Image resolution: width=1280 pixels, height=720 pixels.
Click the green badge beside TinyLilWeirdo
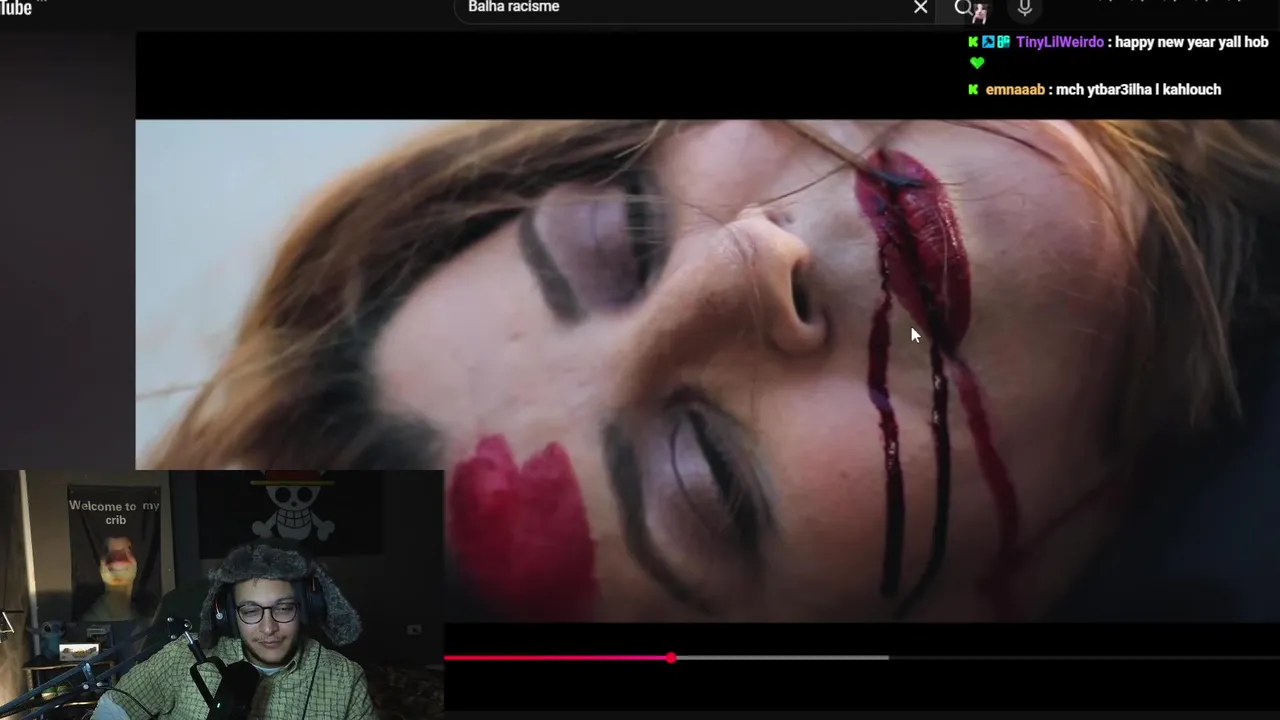pos(973,42)
